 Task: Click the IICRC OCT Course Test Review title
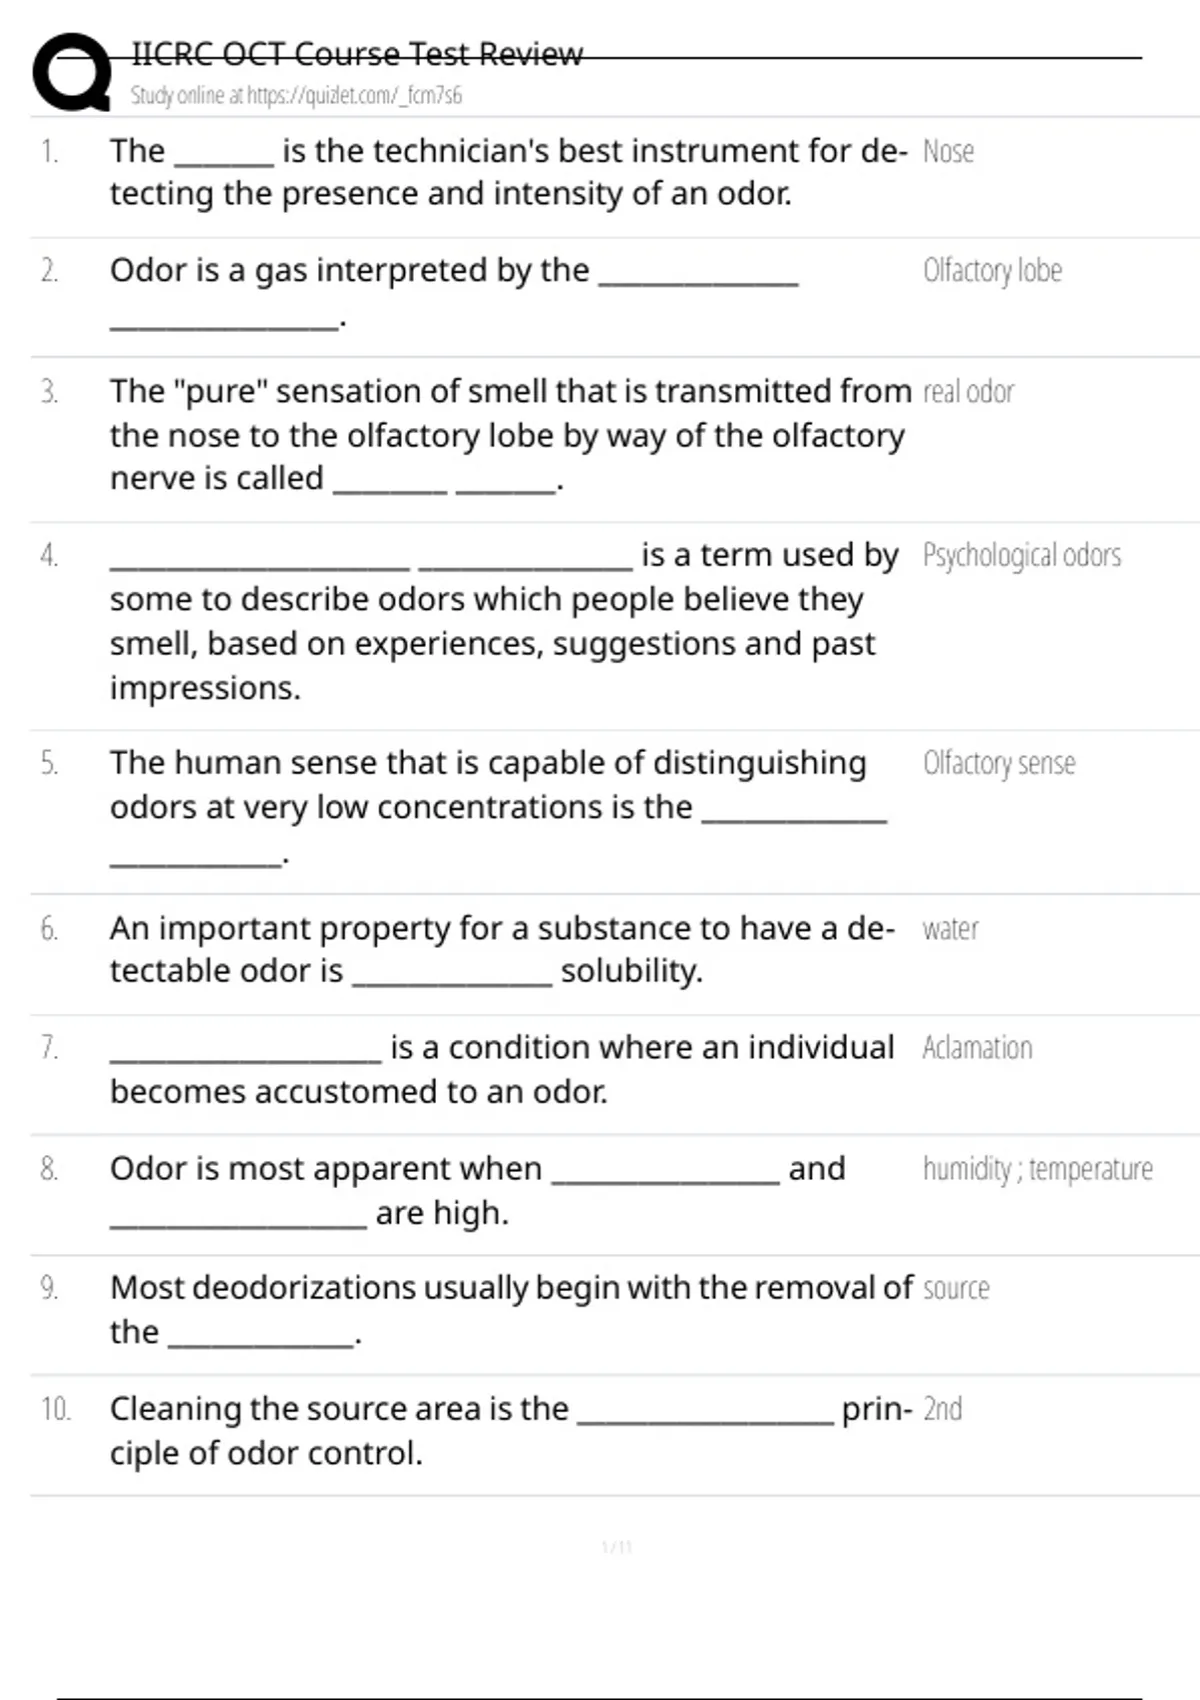point(357,54)
